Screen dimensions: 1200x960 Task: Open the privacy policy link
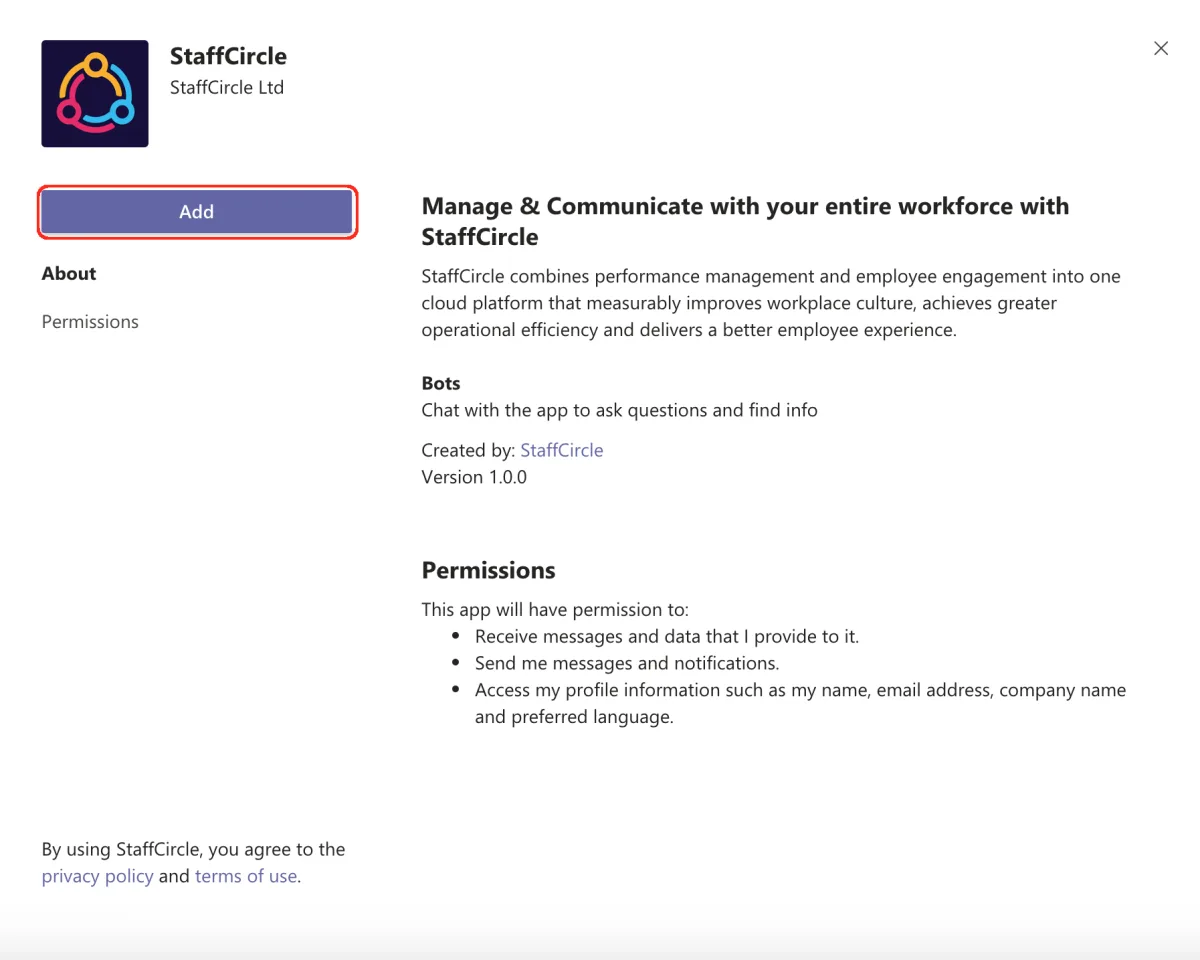[97, 876]
